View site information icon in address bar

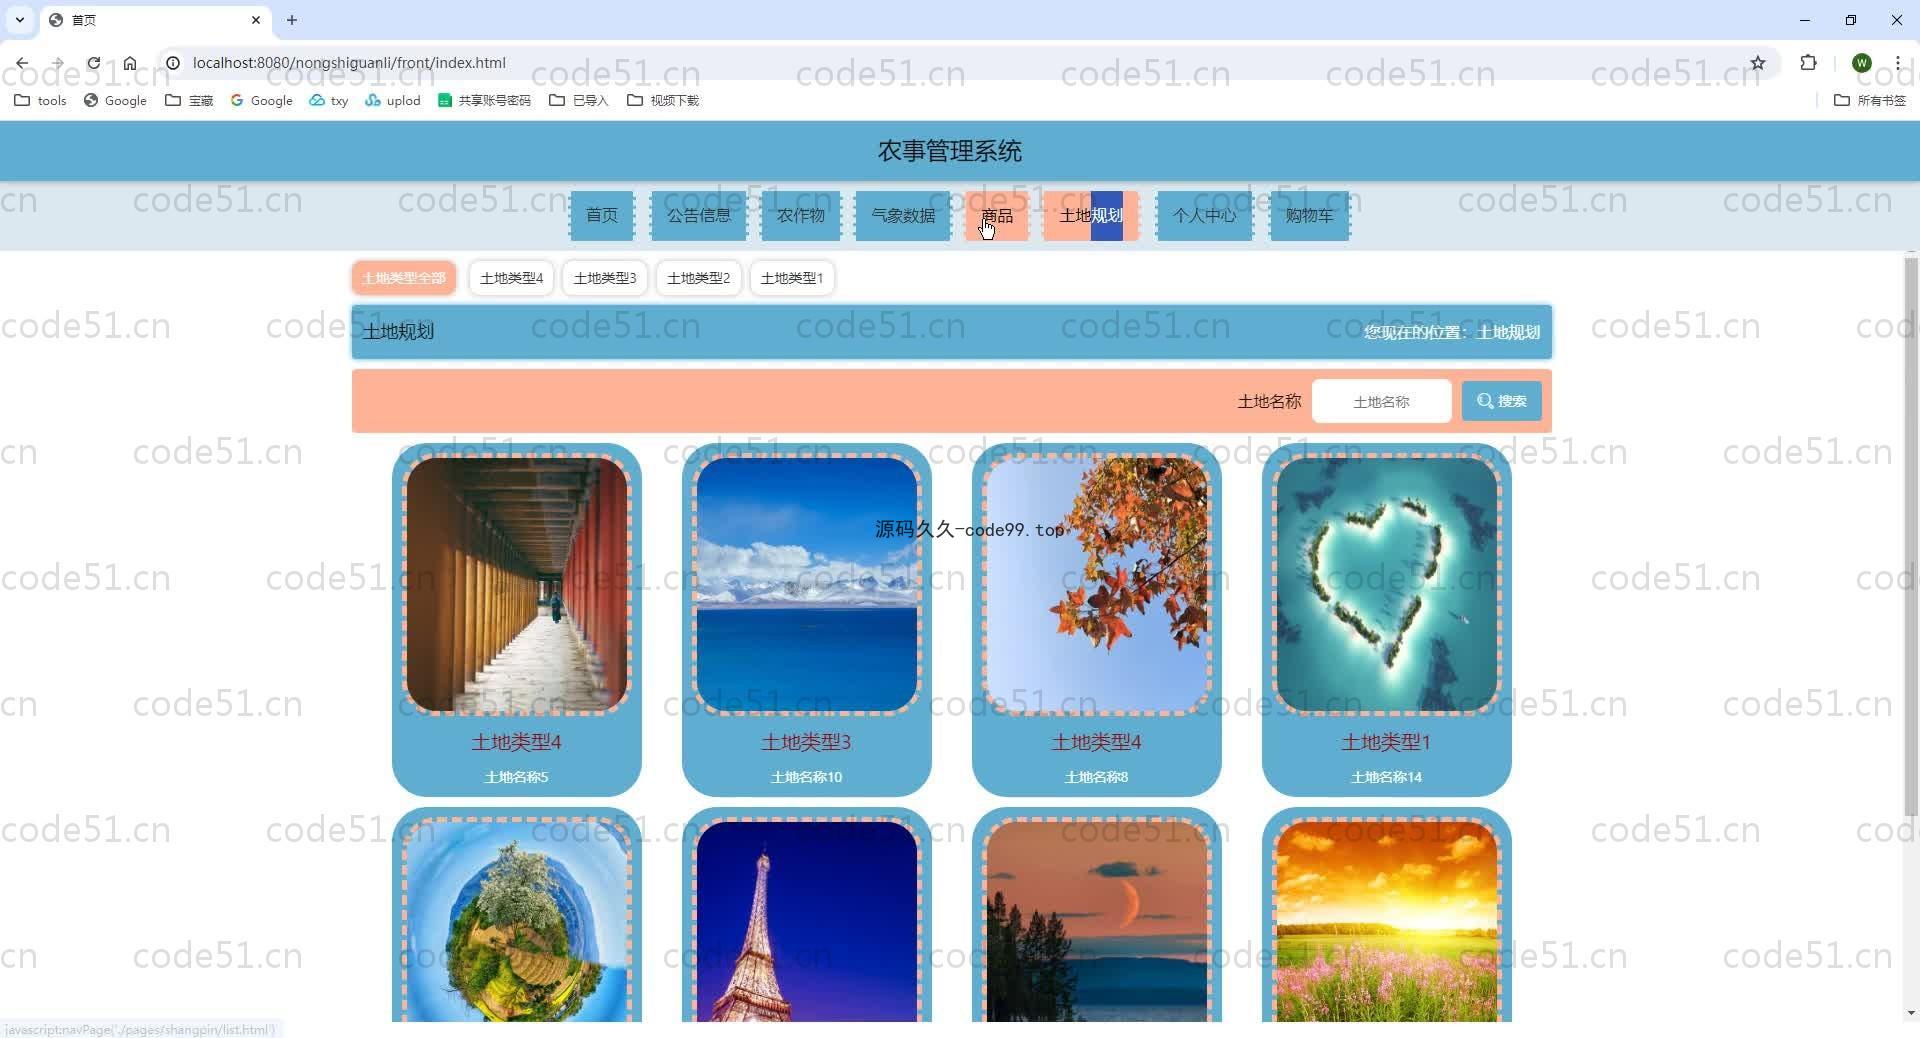173,63
